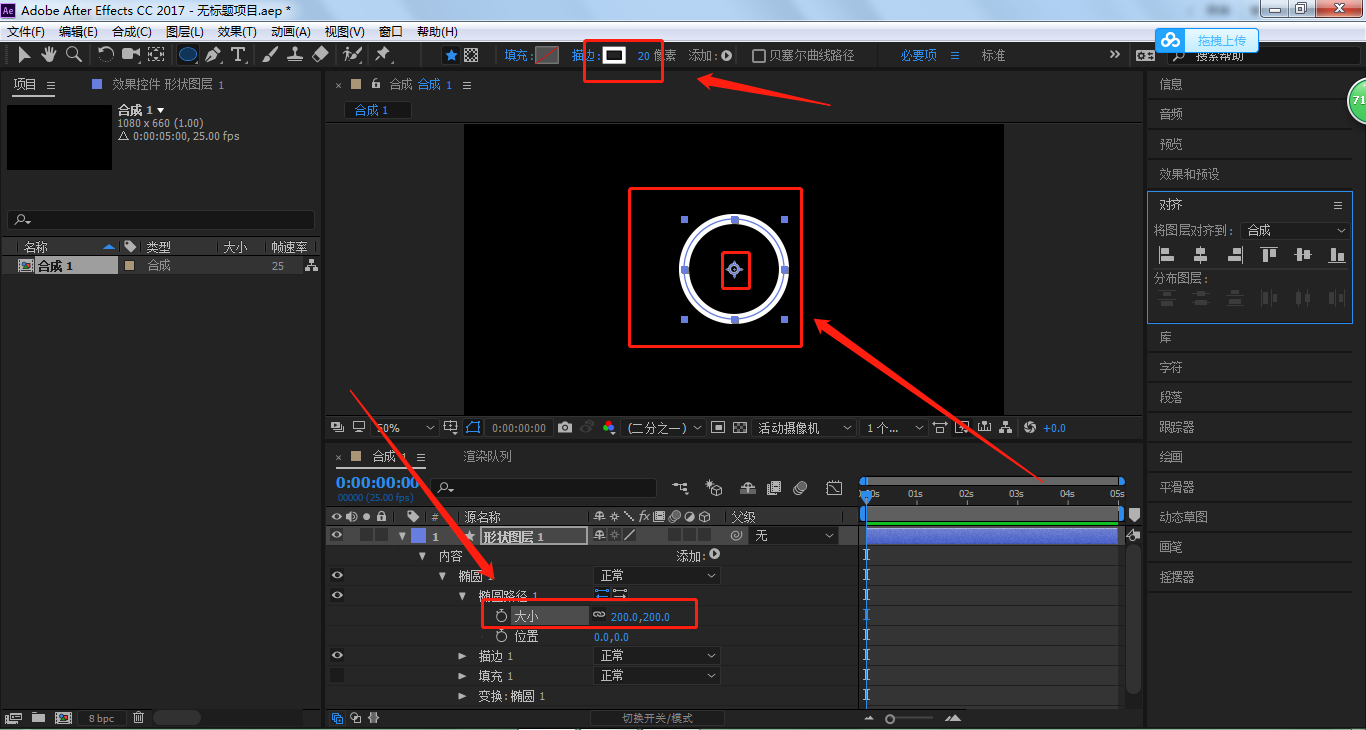Open the 合成(C) menu
This screenshot has height=730, width=1366.
132,32
